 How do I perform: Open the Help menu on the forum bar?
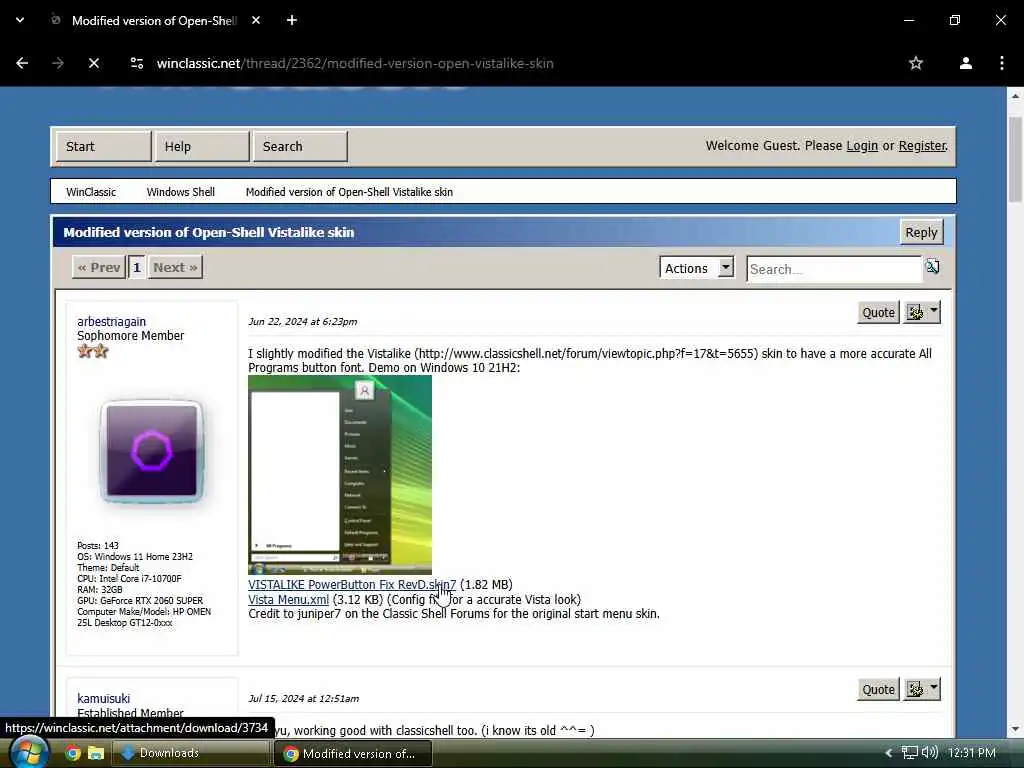tap(202, 146)
